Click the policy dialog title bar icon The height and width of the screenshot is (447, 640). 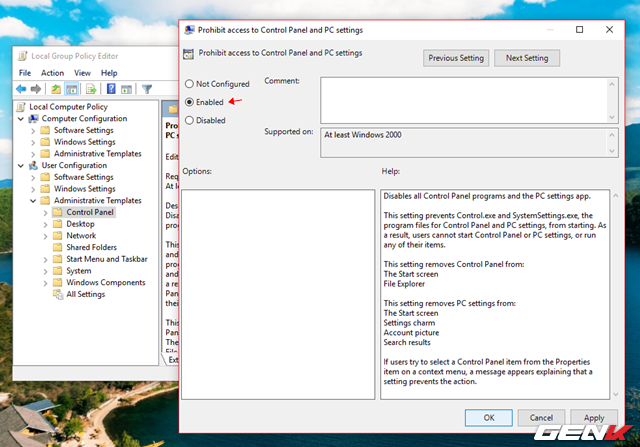click(189, 30)
